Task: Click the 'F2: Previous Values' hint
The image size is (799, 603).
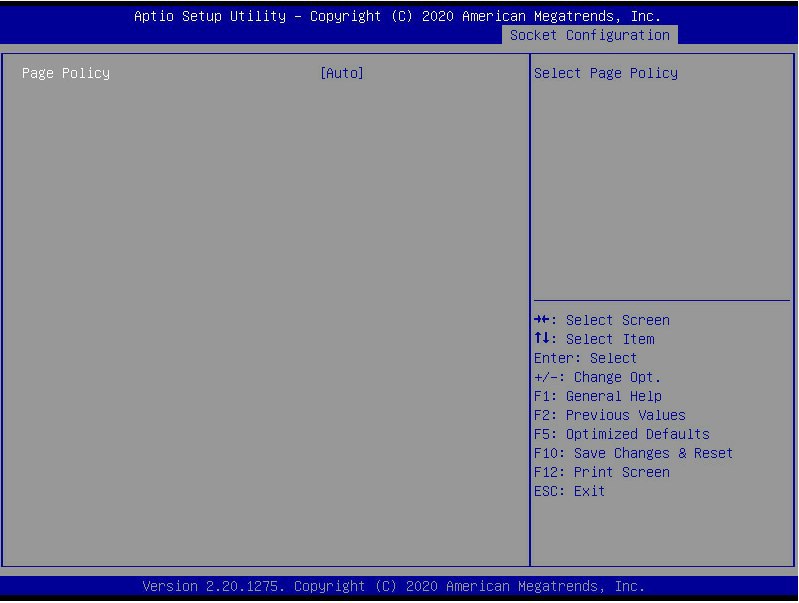Action: [x=609, y=415]
